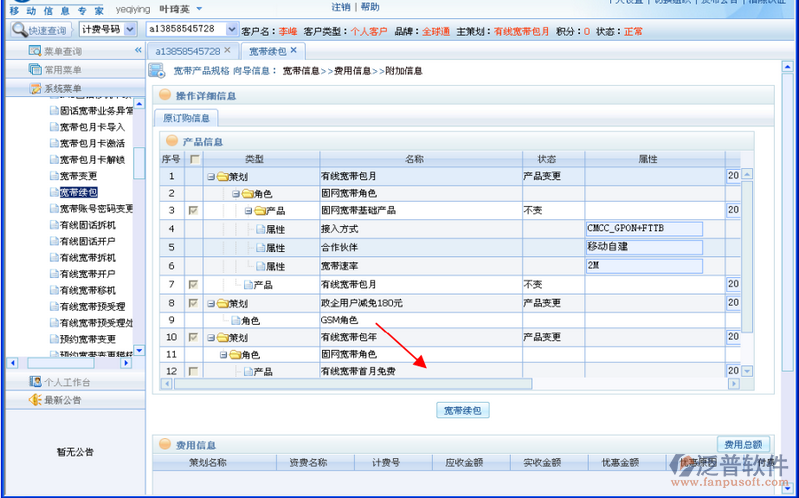The image size is (799, 498).
Task: Select 宽带变更 in the system menu tree
Action: pyautogui.click(x=78, y=176)
